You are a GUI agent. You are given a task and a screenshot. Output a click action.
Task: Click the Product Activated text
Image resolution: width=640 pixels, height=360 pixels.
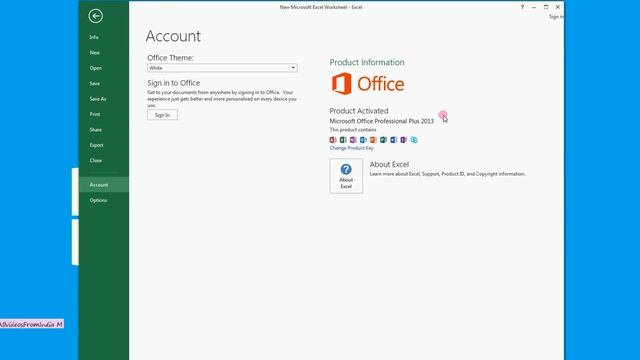tap(359, 111)
